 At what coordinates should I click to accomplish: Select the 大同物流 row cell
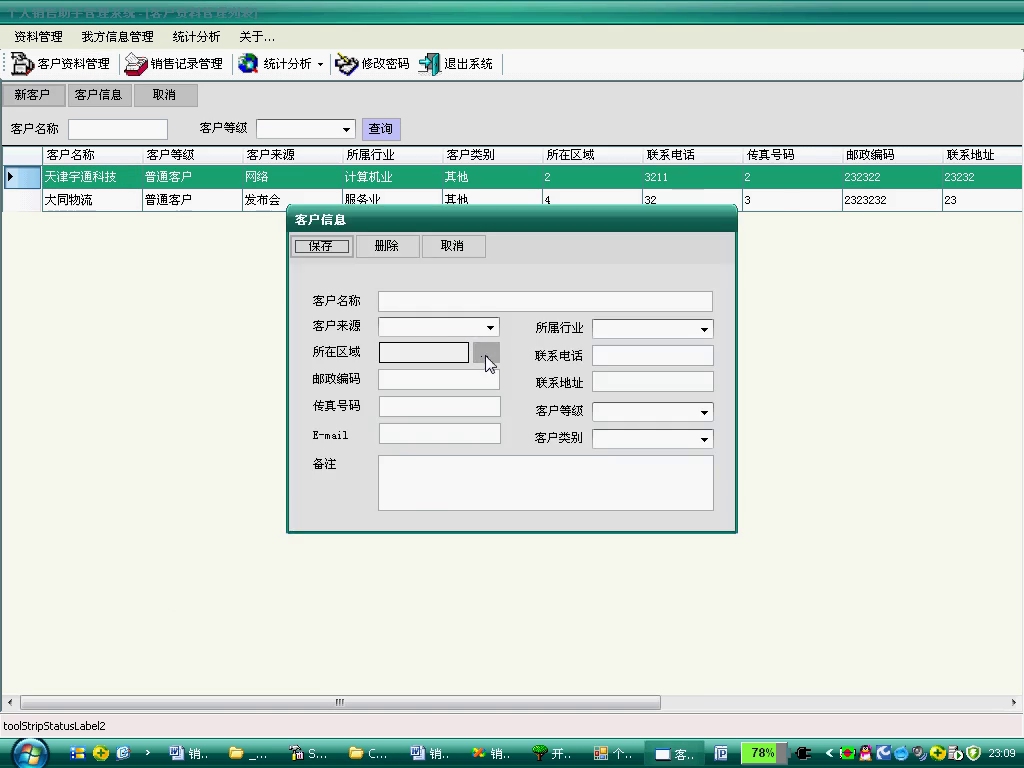92,200
